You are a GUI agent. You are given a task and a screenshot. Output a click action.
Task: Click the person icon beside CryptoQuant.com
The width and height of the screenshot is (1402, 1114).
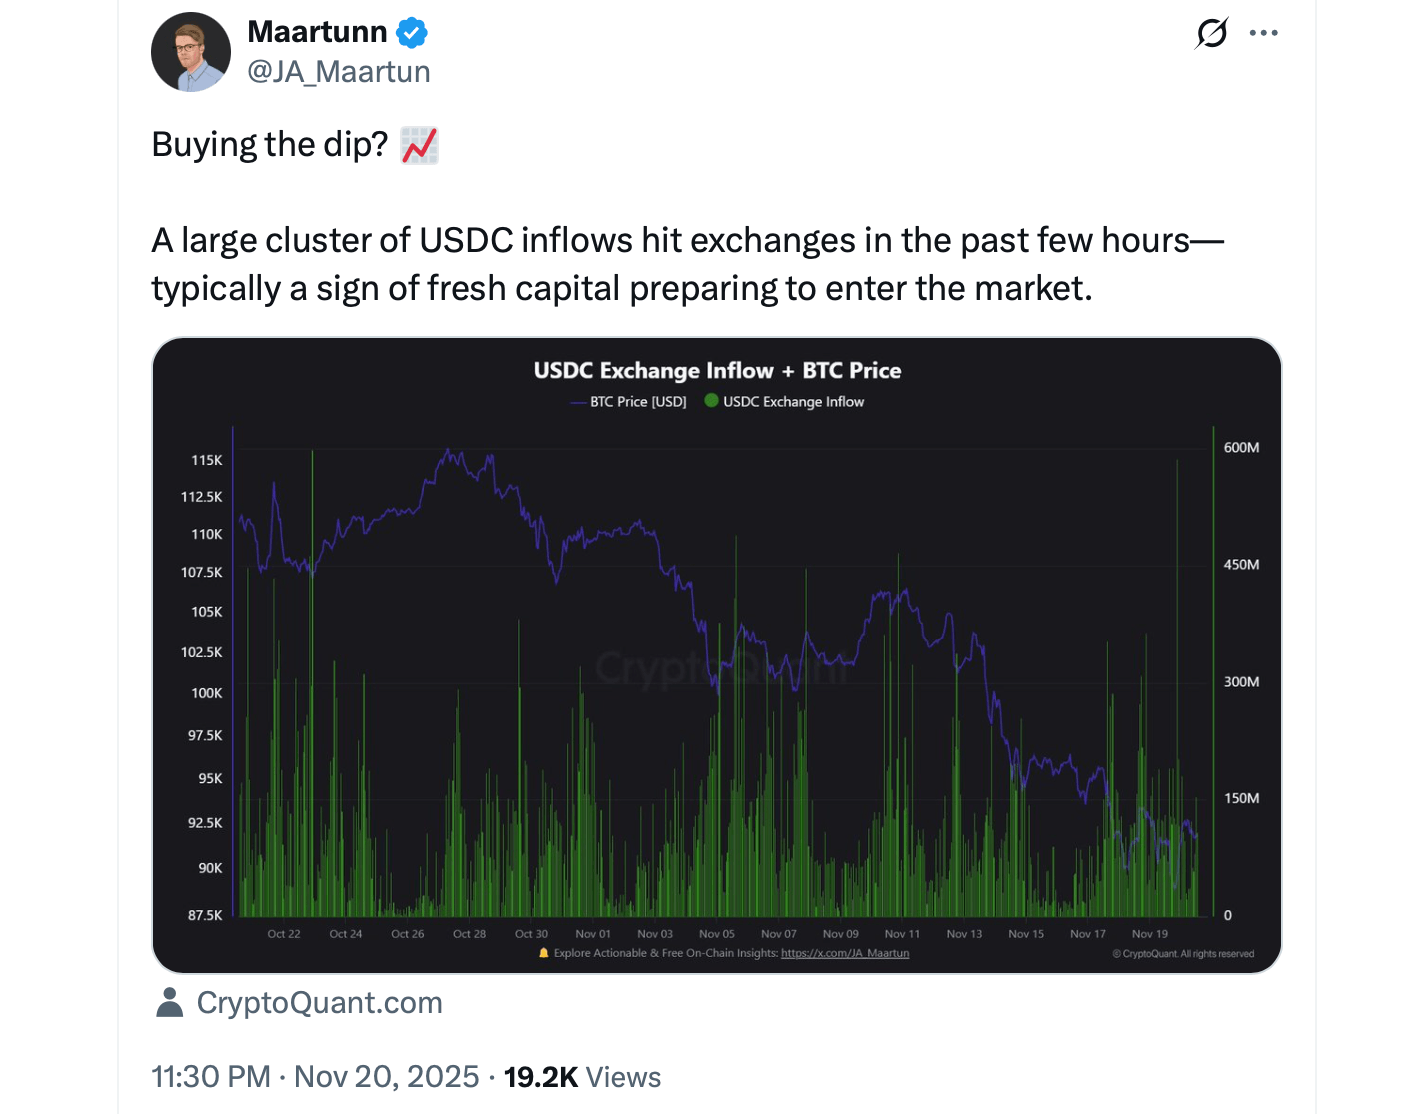tap(170, 1002)
